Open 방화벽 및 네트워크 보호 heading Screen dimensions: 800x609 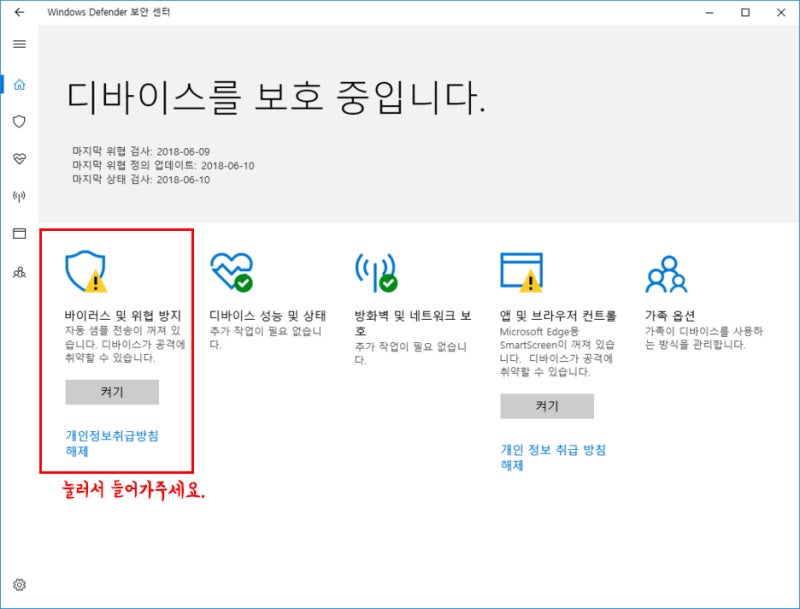point(413,323)
